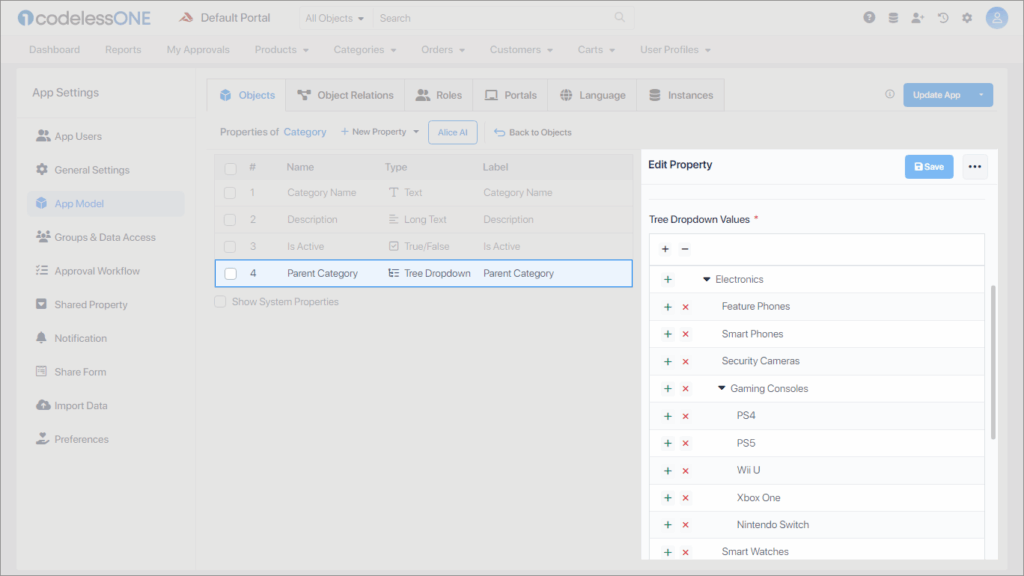Open Approval Workflow in sidebar
Image resolution: width=1024 pixels, height=576 pixels.
coord(97,271)
